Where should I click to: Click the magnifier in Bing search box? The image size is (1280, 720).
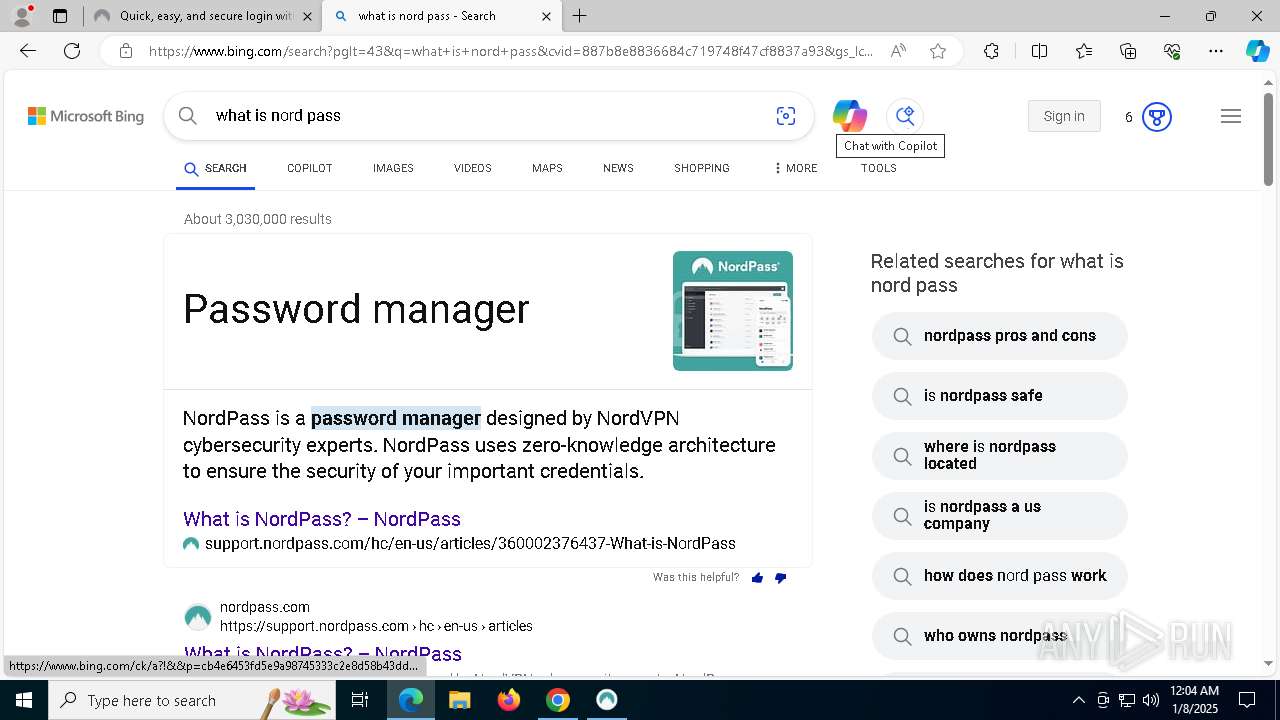pyautogui.click(x=188, y=116)
